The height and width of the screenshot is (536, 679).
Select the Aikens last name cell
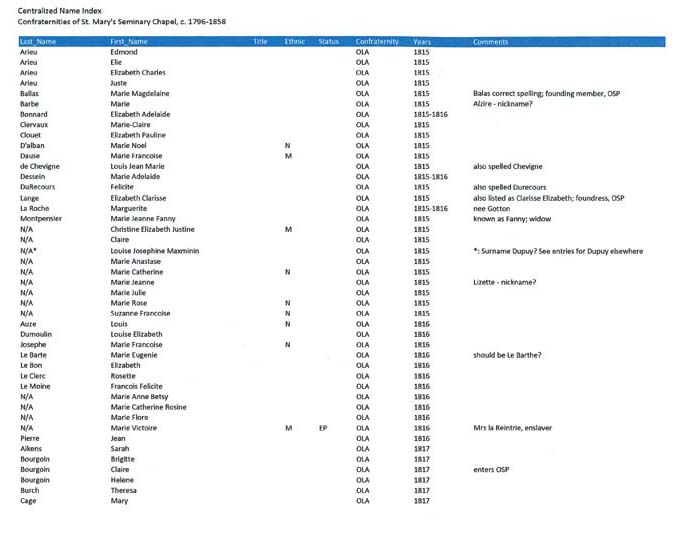tap(32, 448)
